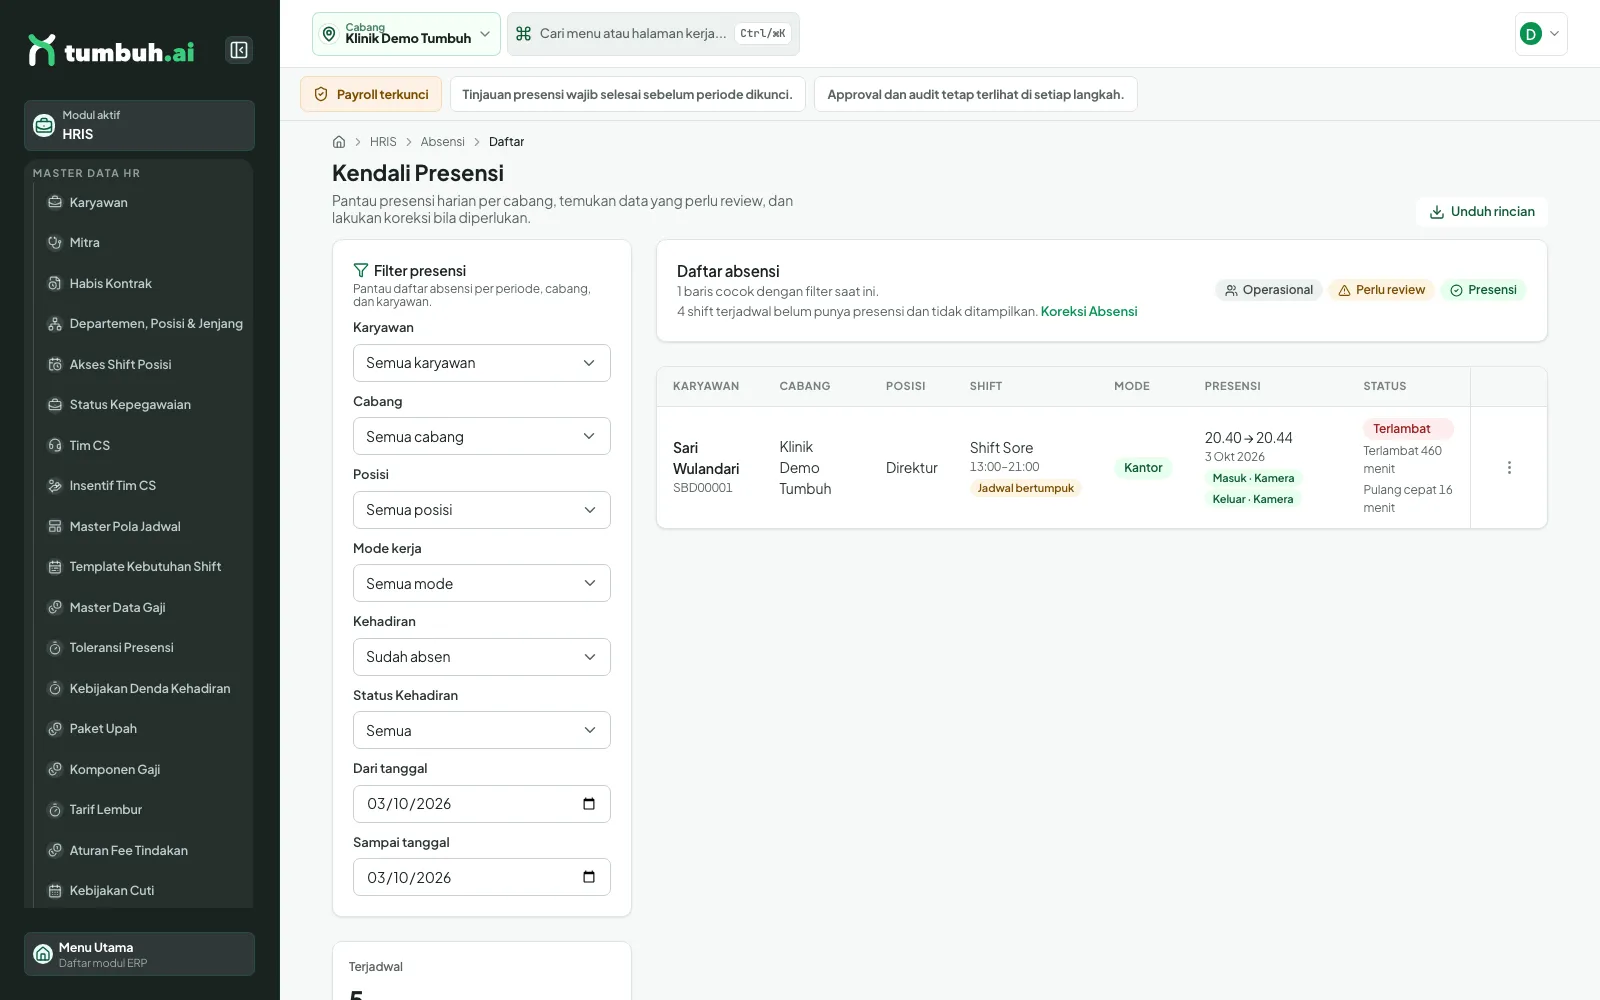The width and height of the screenshot is (1600, 1000).
Task: Expand the Semua mode dropdown
Action: (x=482, y=583)
